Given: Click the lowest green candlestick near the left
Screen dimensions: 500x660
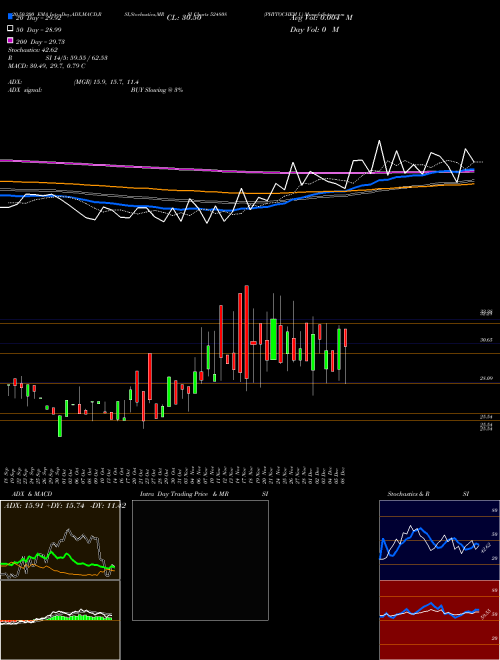Looking at the screenshot, I should click(x=60, y=426).
